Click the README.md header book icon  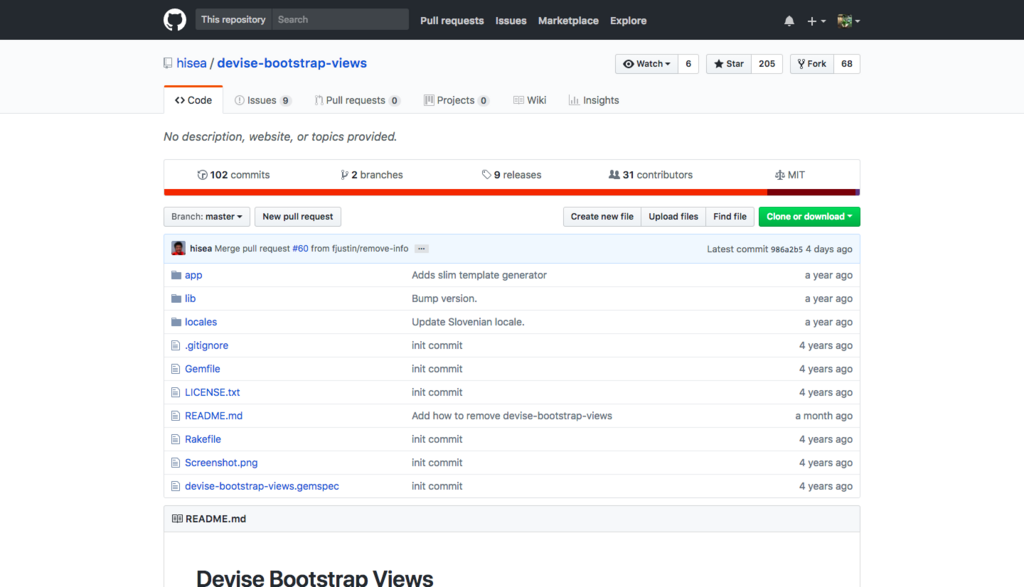tap(177, 518)
